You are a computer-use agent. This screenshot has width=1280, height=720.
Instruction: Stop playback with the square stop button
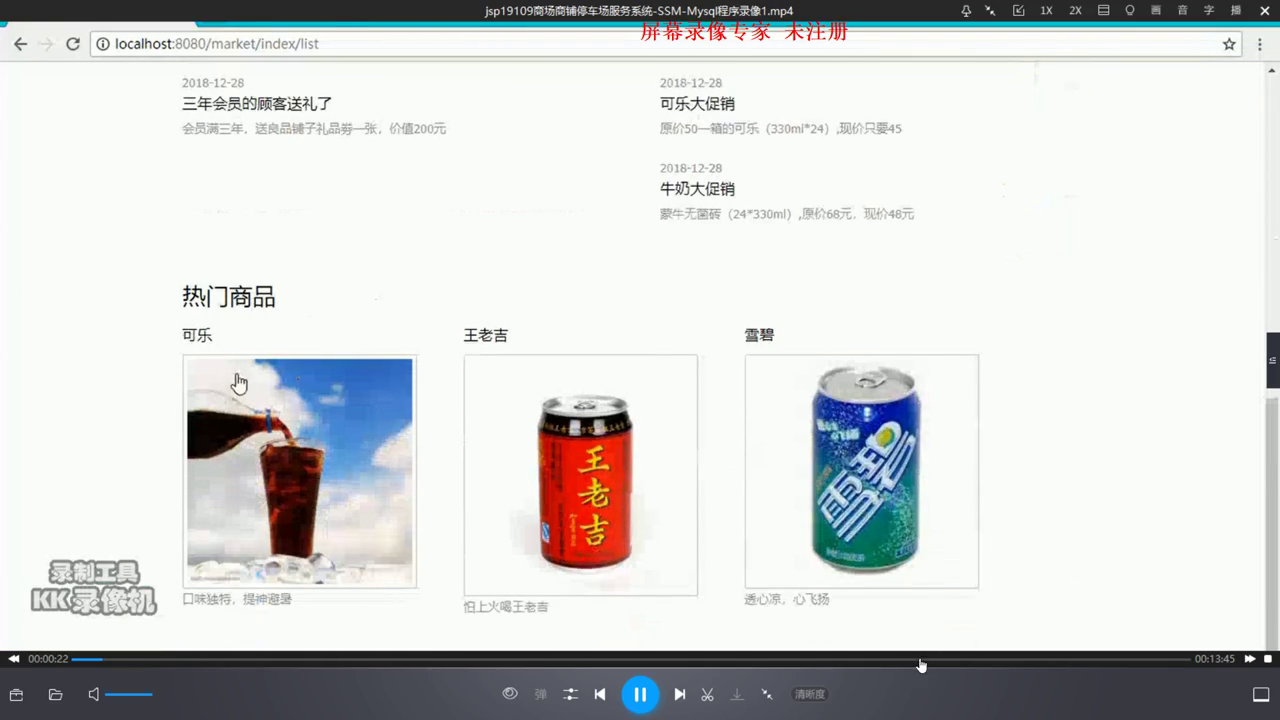(x=1268, y=659)
